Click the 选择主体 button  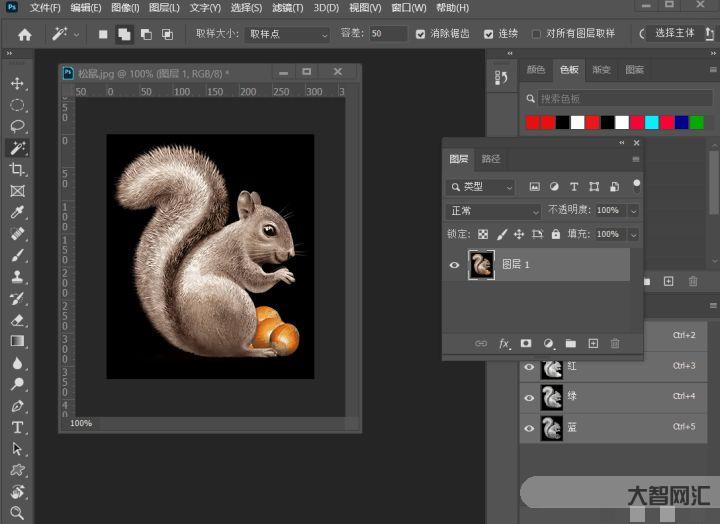[x=675, y=34]
